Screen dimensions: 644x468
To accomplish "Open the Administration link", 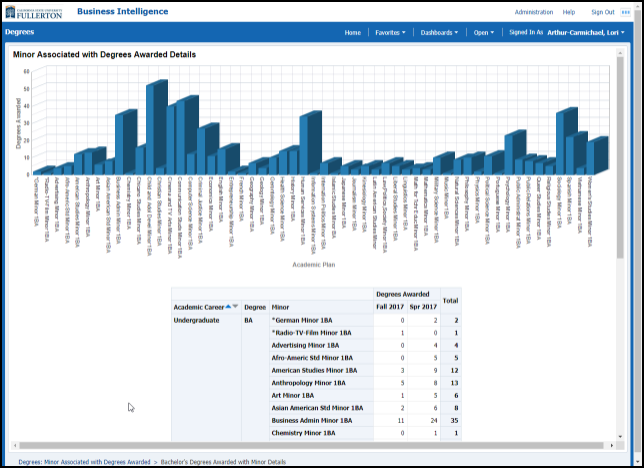I will (x=534, y=12).
